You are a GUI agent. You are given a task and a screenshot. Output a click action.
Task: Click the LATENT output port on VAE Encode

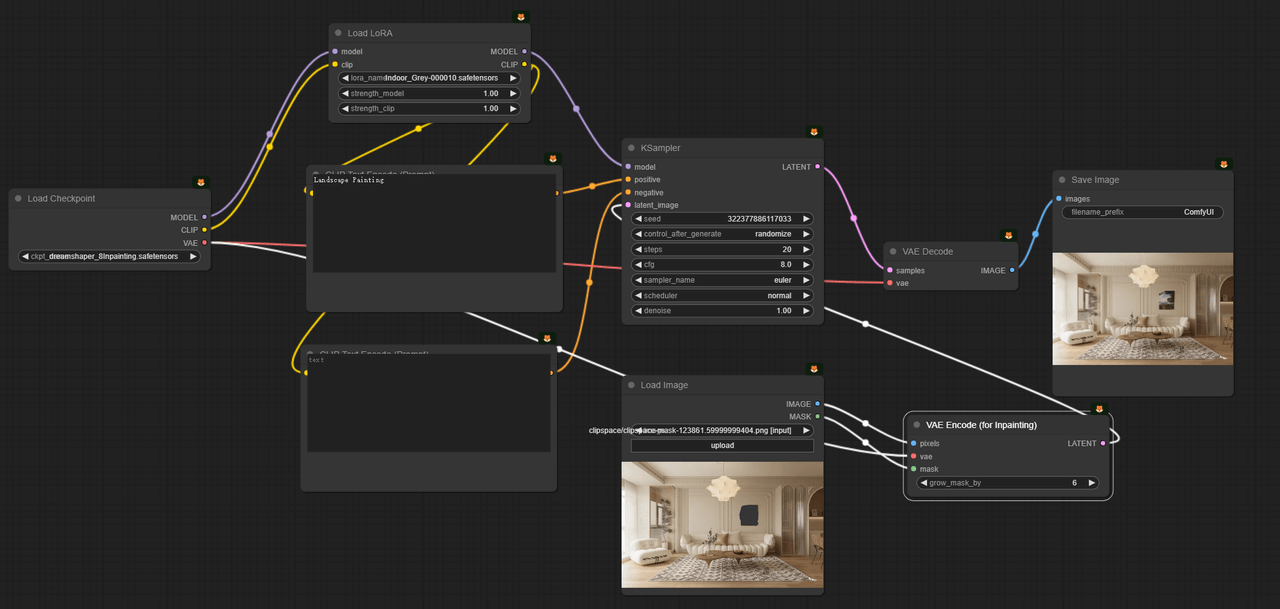(x=1103, y=443)
